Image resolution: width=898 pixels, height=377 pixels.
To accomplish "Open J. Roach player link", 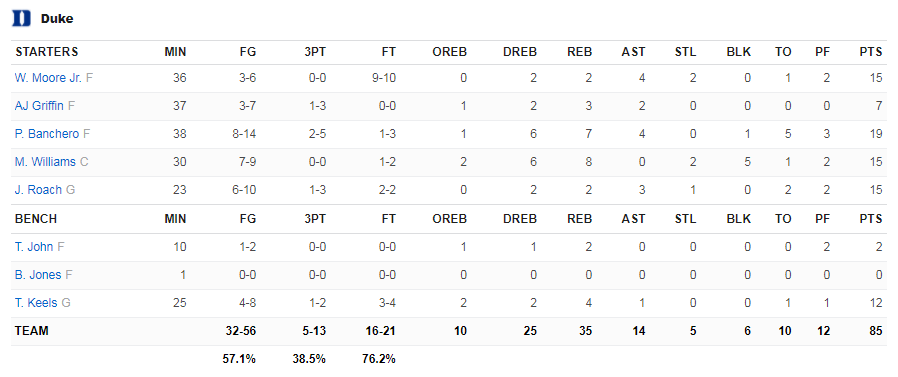I will pyautogui.click(x=38, y=190).
